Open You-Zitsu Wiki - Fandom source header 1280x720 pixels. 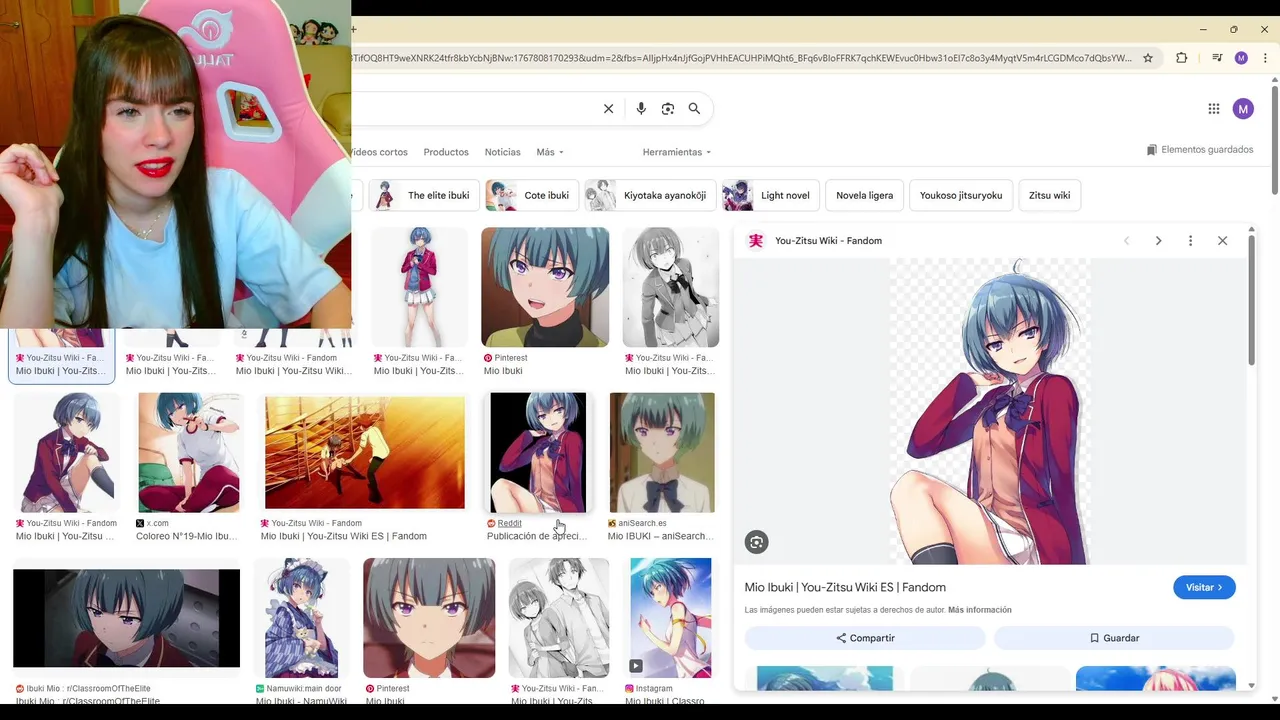pos(828,241)
